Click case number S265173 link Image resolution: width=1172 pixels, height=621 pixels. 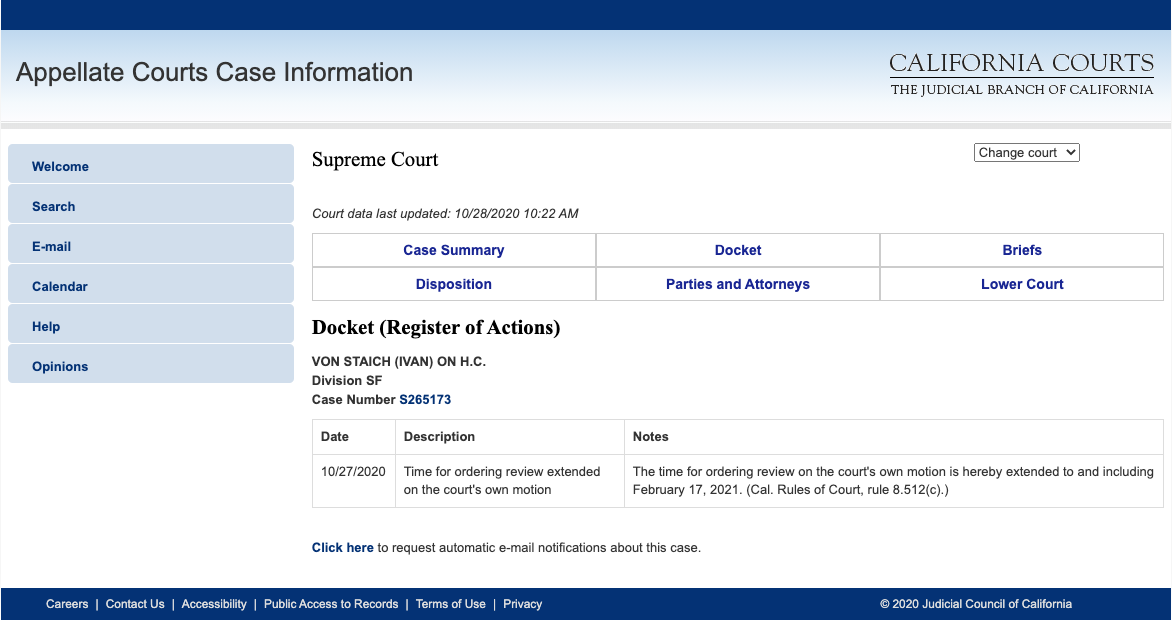[x=425, y=400]
